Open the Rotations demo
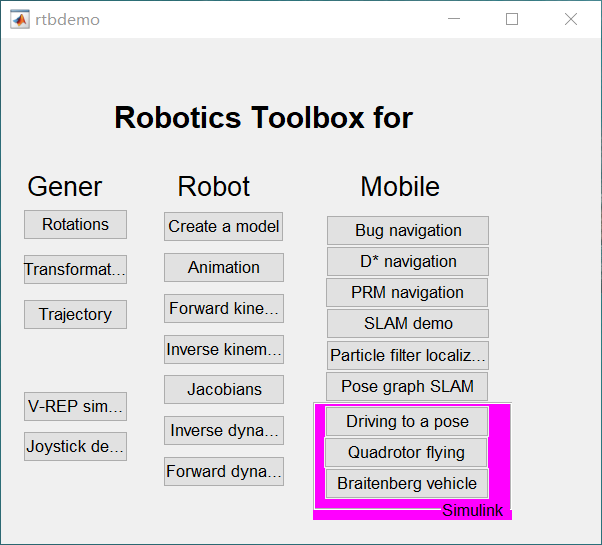 coord(75,225)
